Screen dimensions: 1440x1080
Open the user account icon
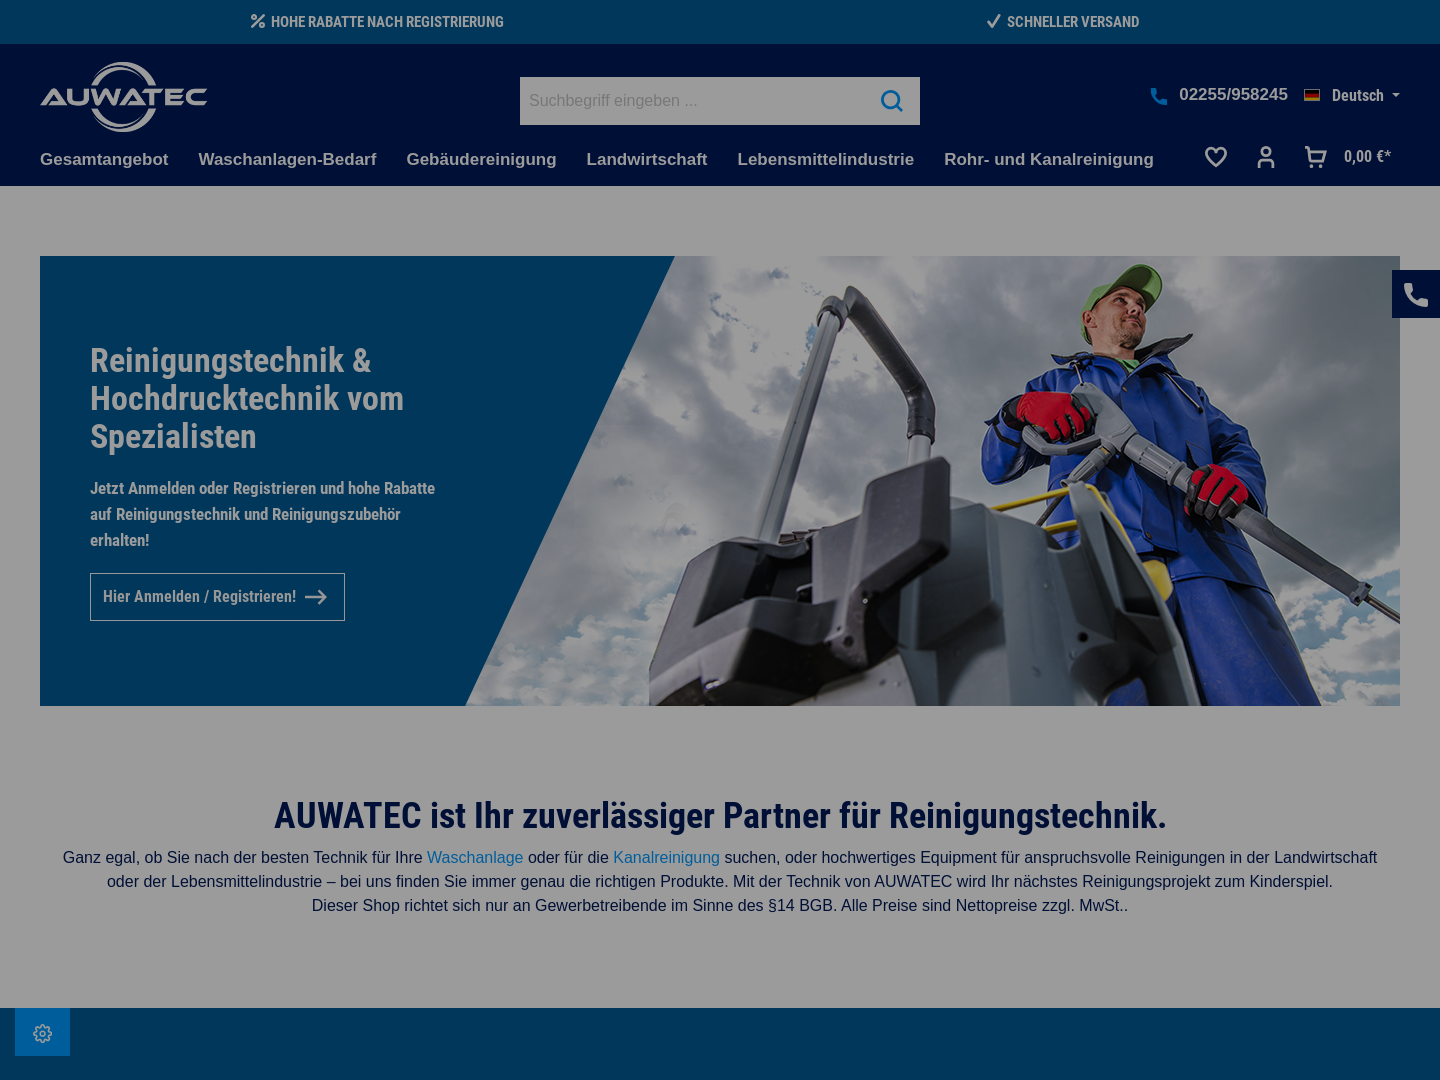[1266, 157]
